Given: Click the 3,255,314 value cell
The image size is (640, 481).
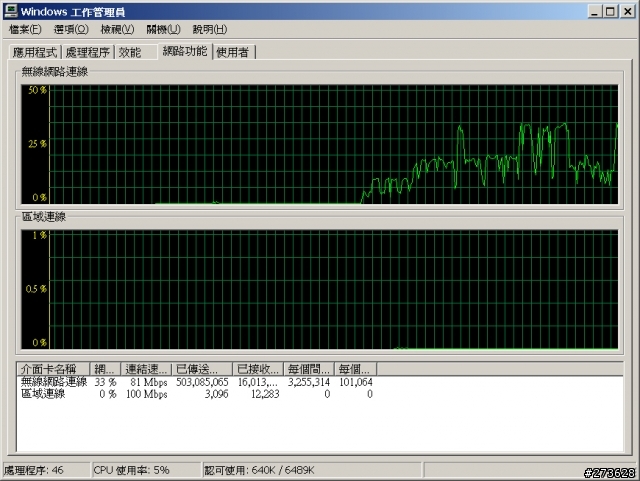Looking at the screenshot, I should pyautogui.click(x=309, y=382).
